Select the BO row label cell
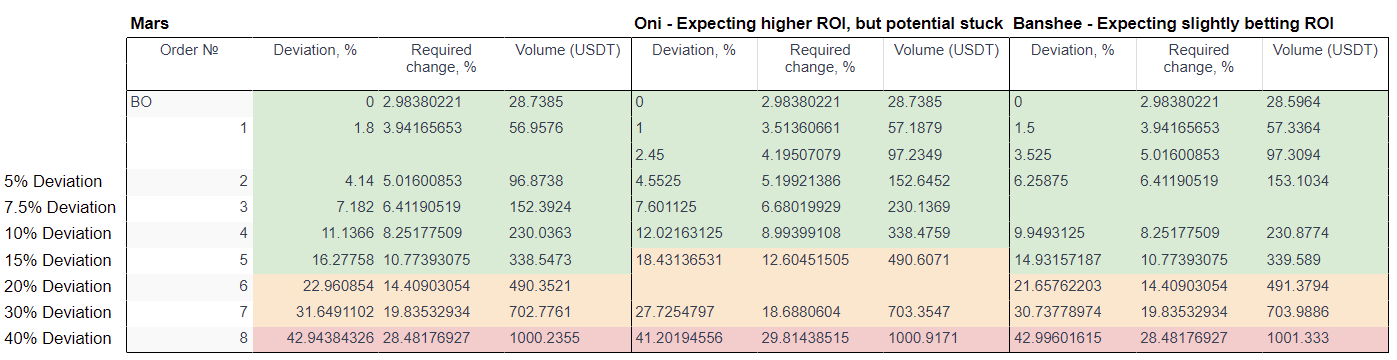The image size is (1397, 360). coord(190,102)
